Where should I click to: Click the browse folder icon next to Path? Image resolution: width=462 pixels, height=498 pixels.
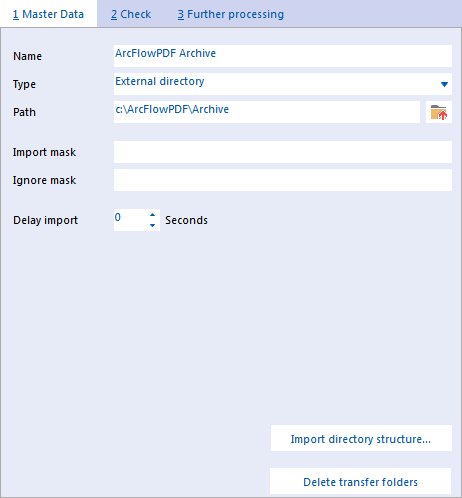439,112
